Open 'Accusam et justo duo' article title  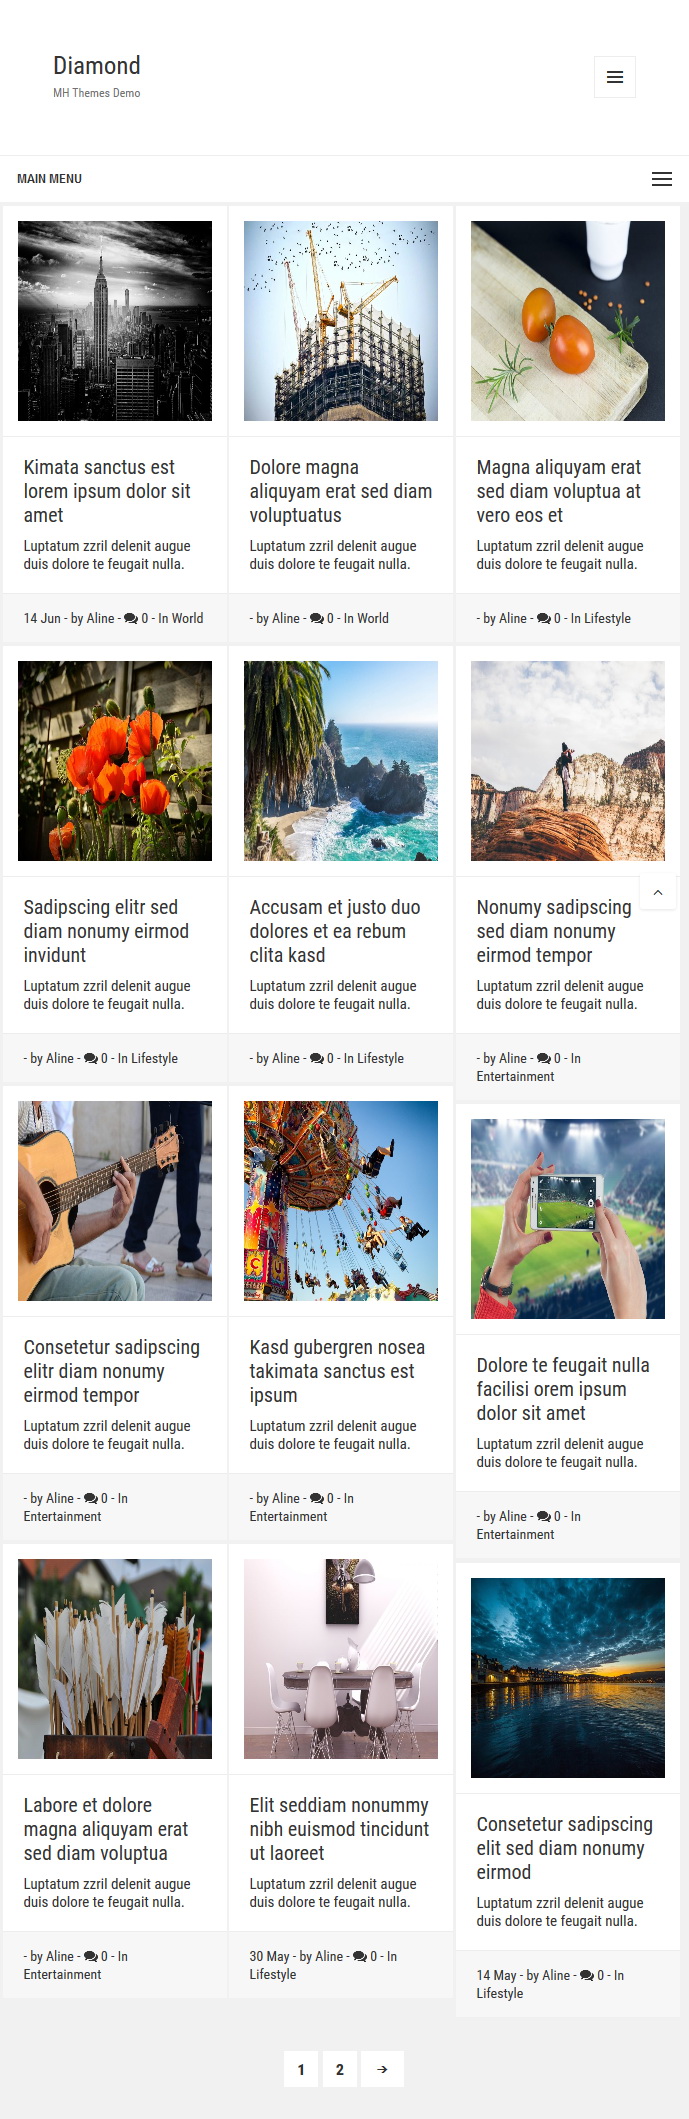pos(335,931)
